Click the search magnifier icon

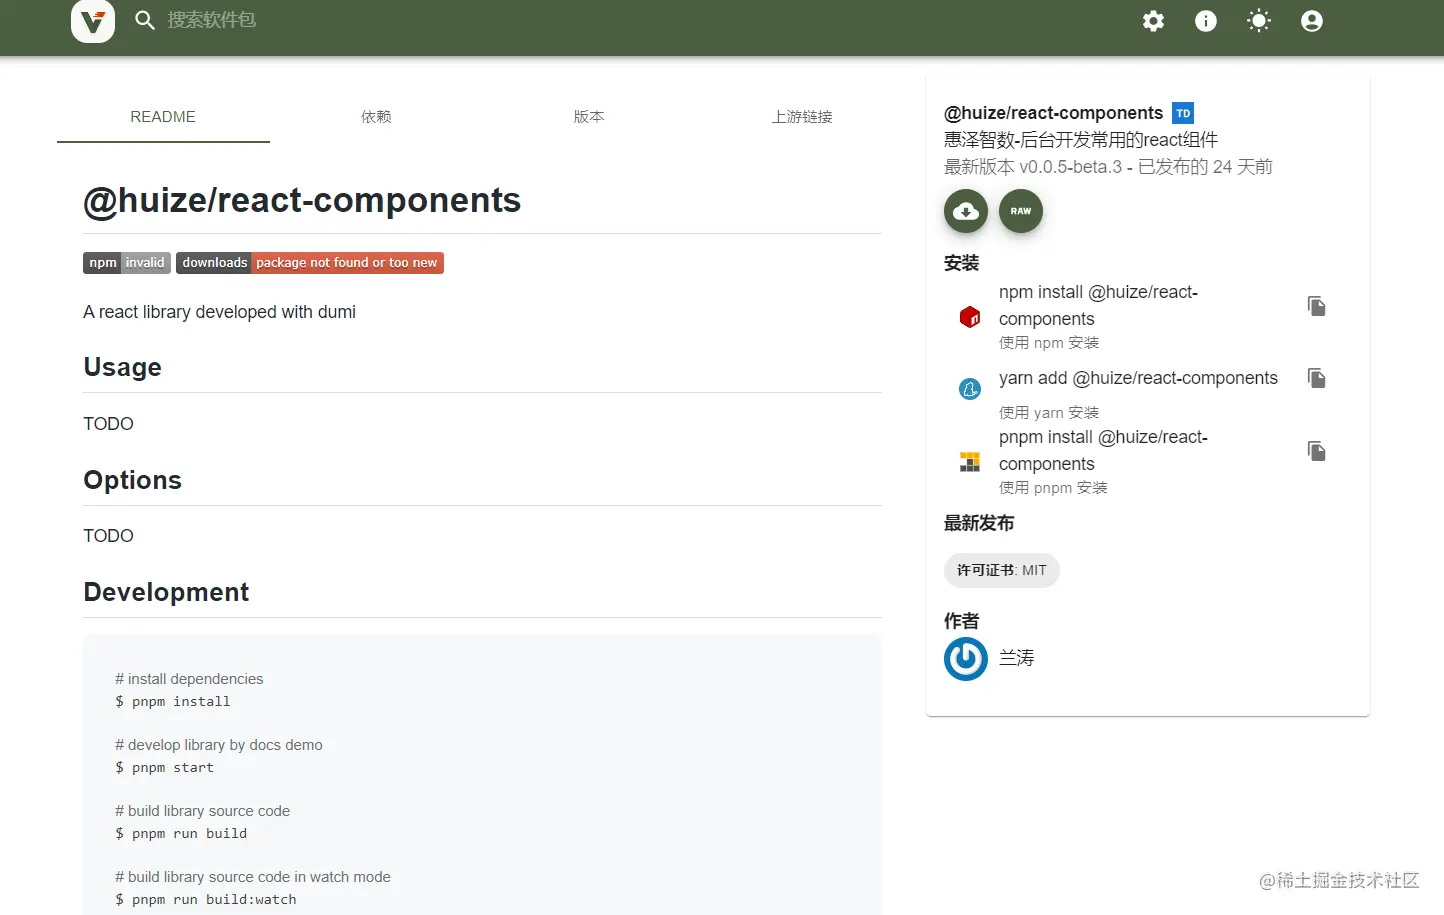pyautogui.click(x=145, y=20)
